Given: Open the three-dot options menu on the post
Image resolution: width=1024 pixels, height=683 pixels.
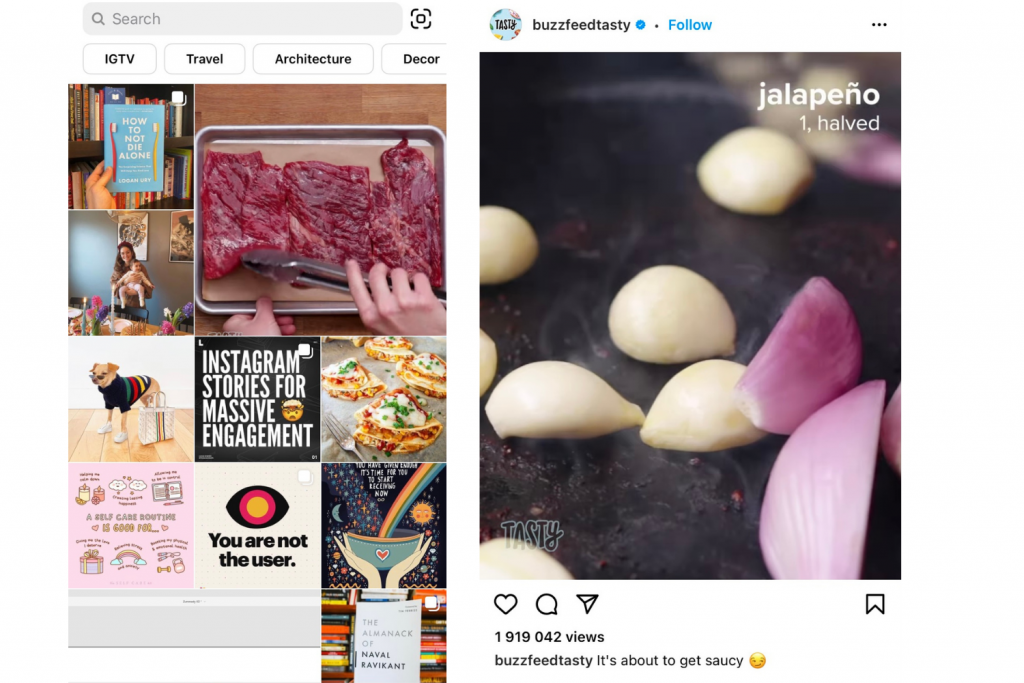Looking at the screenshot, I should click(x=878, y=25).
